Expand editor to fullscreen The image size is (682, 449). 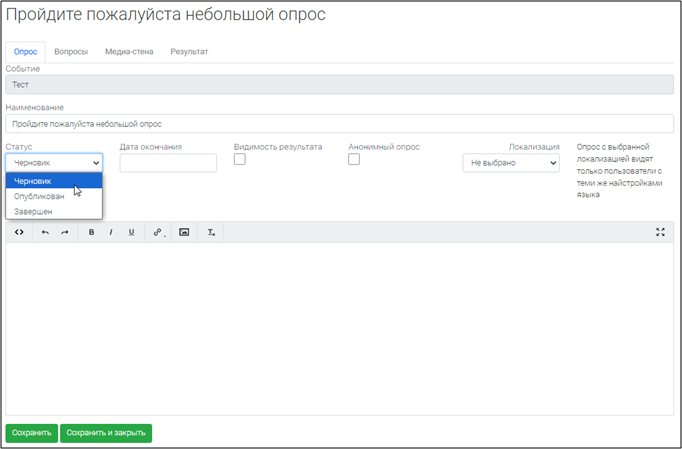pos(660,232)
